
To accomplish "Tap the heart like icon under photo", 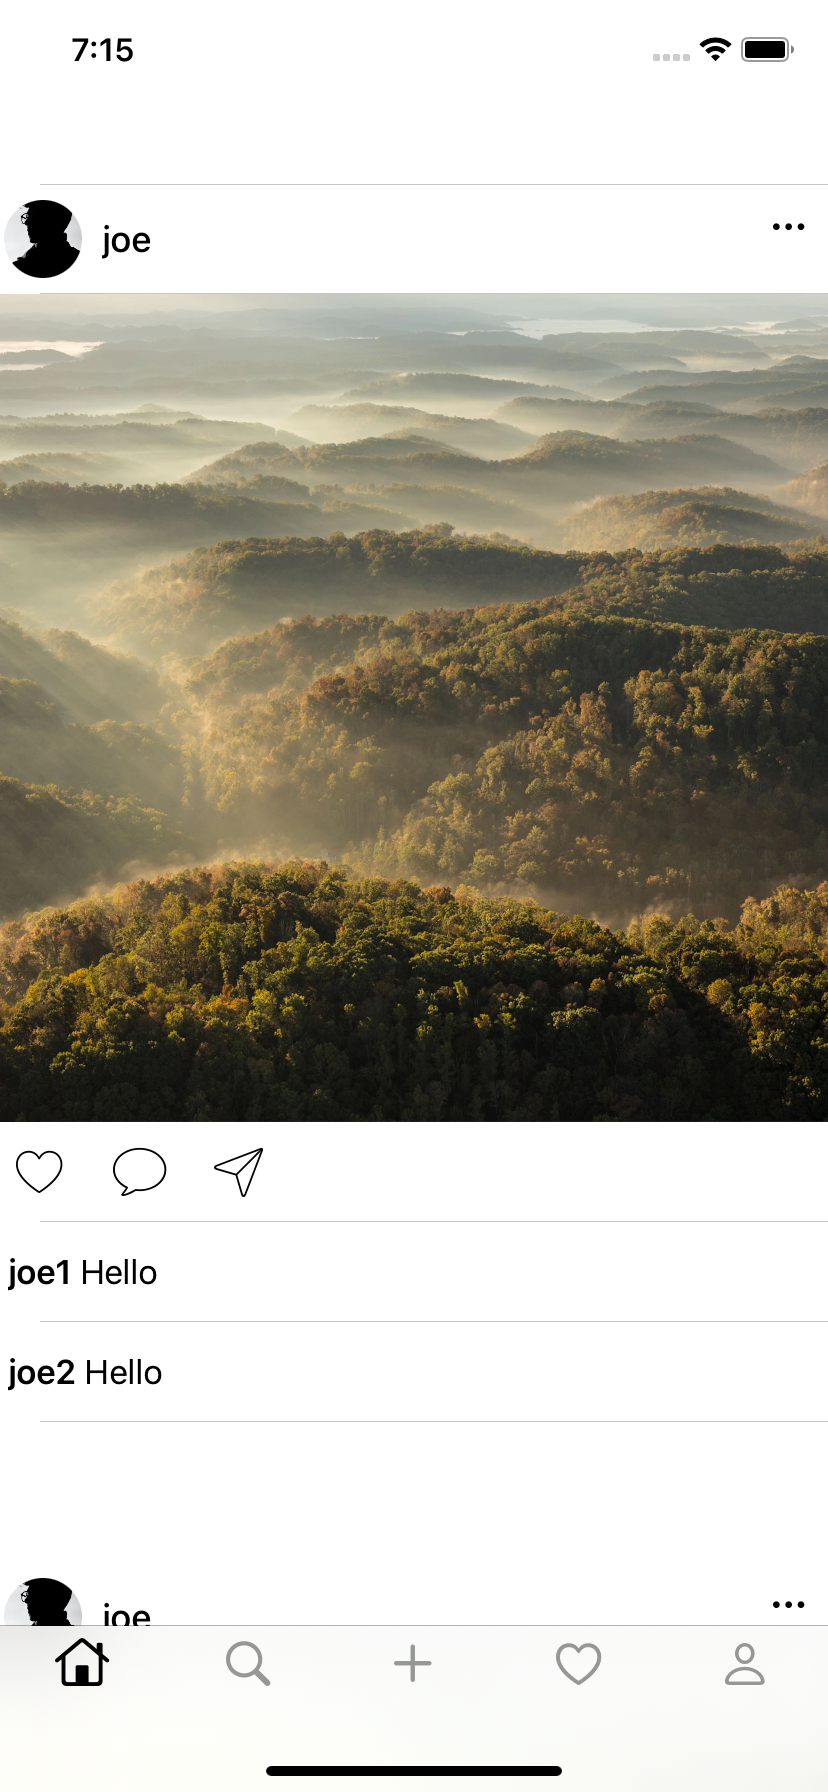I will coord(39,1171).
